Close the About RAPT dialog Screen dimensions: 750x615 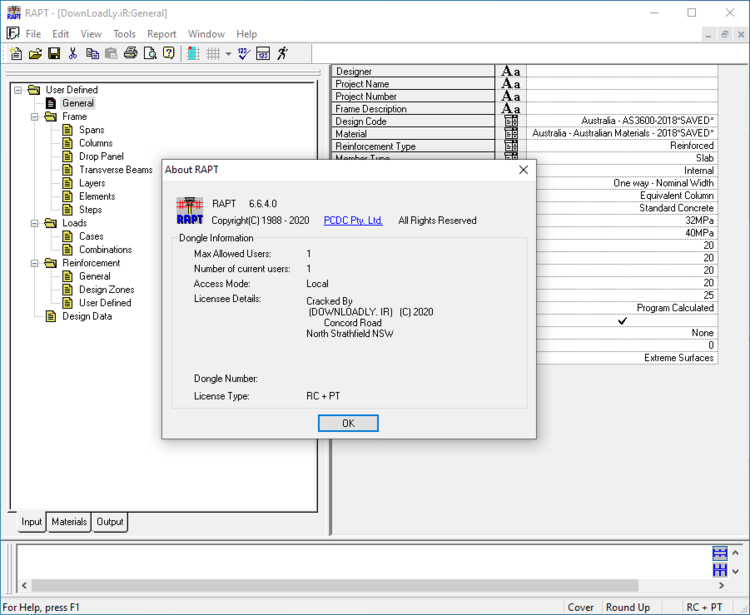(x=523, y=170)
